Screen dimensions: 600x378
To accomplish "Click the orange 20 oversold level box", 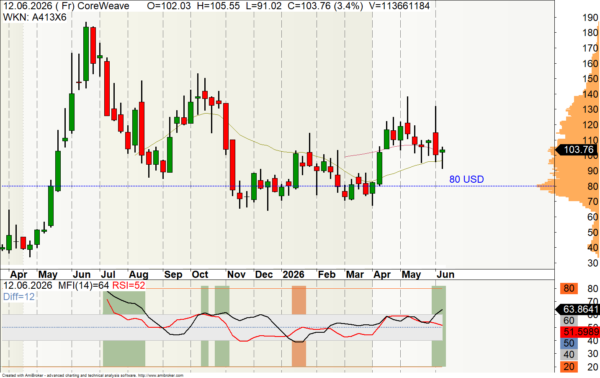I will click(x=569, y=367).
